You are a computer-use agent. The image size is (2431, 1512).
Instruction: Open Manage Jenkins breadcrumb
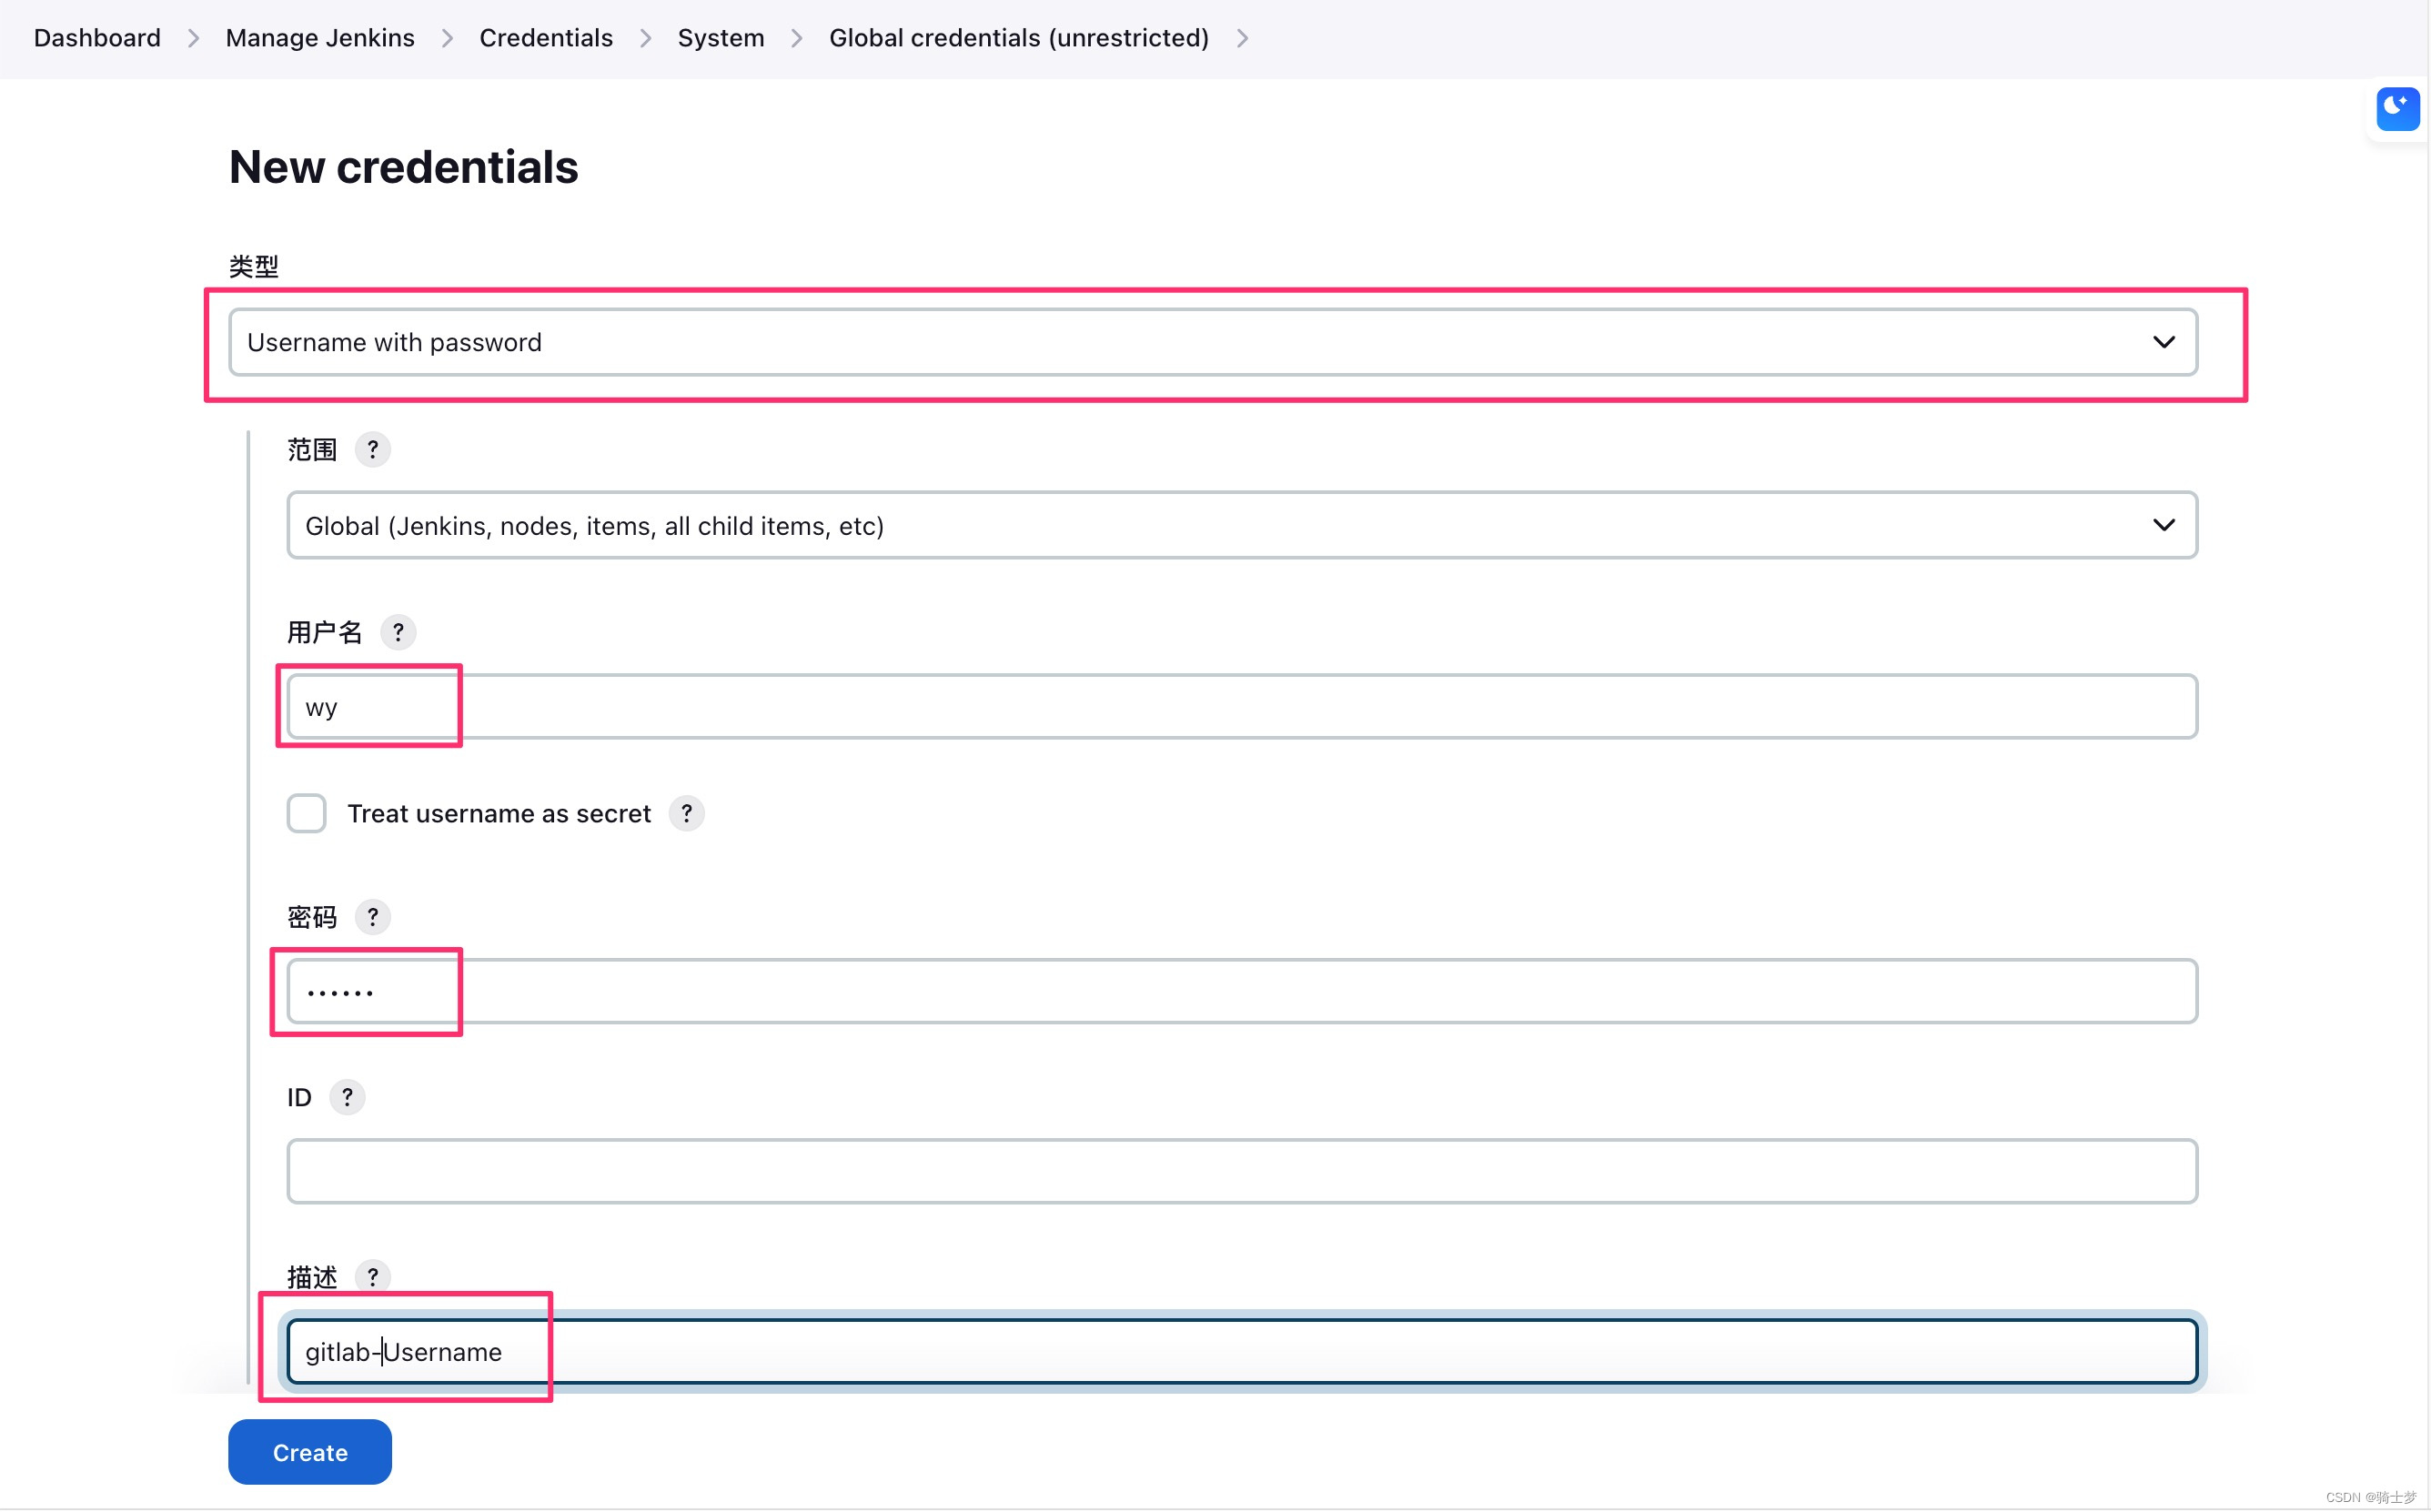click(320, 38)
